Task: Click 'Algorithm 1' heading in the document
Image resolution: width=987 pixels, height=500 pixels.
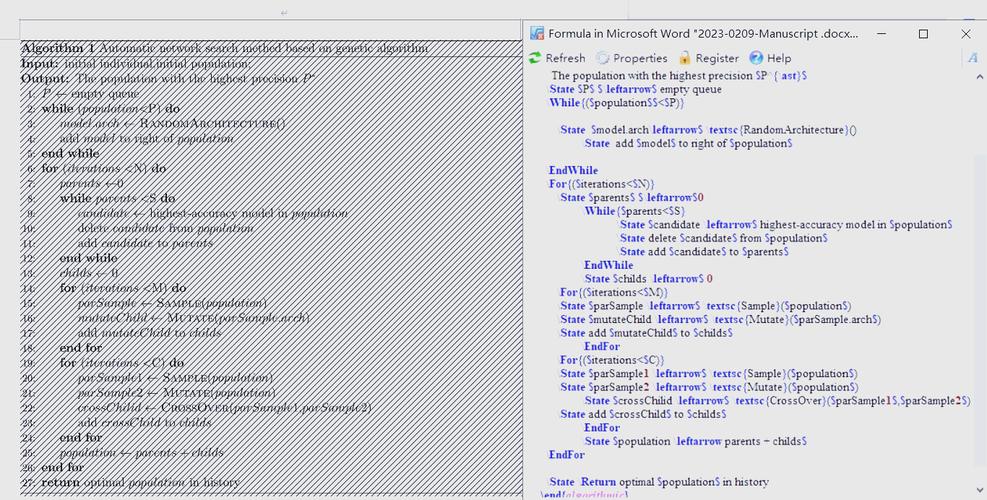Action: pyautogui.click(x=58, y=48)
